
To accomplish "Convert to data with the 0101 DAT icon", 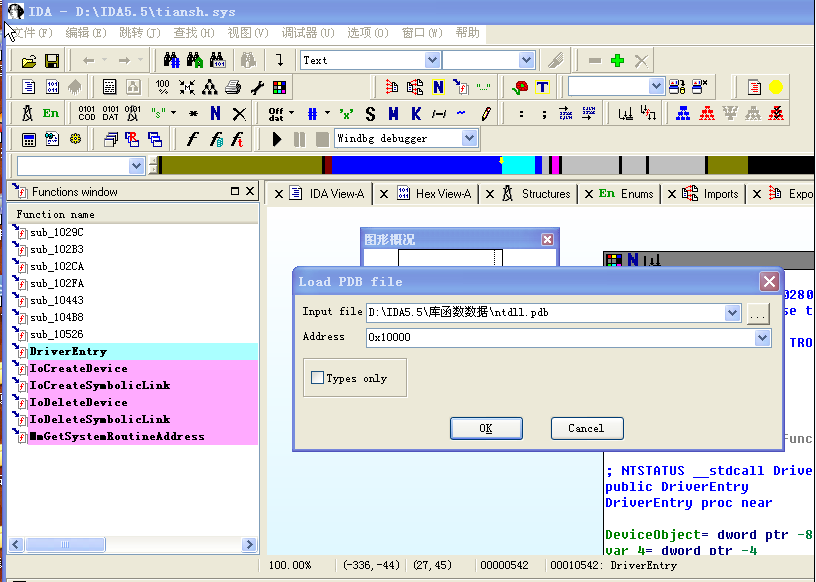I will click(x=110, y=113).
